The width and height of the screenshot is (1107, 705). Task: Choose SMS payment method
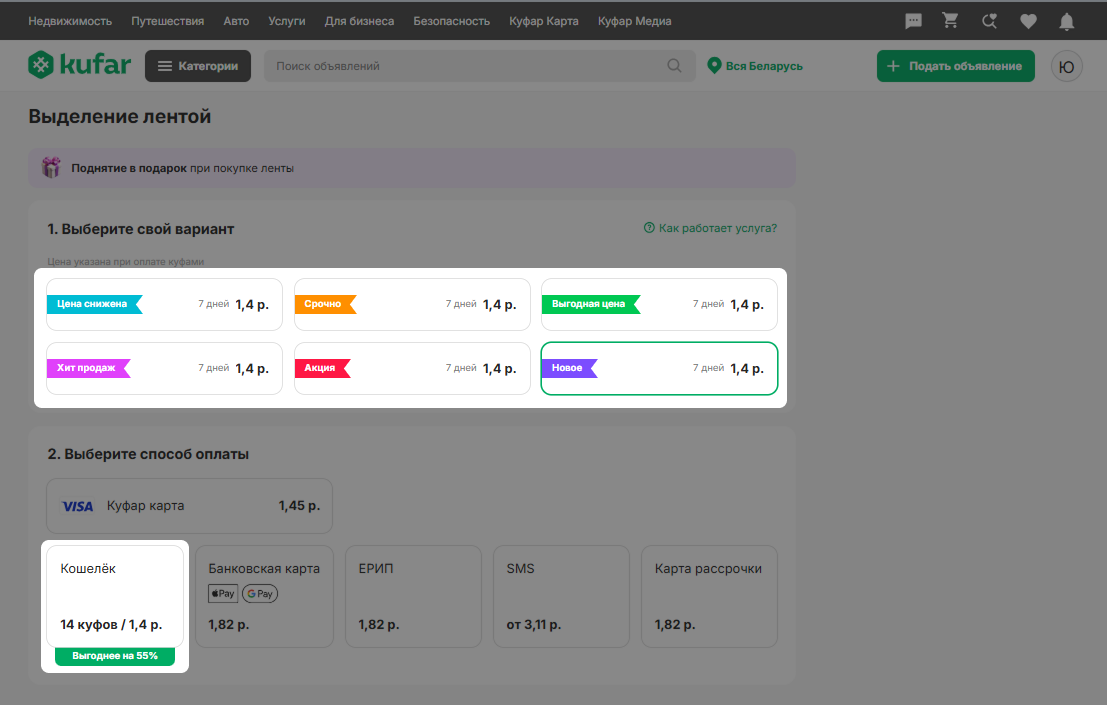561,596
